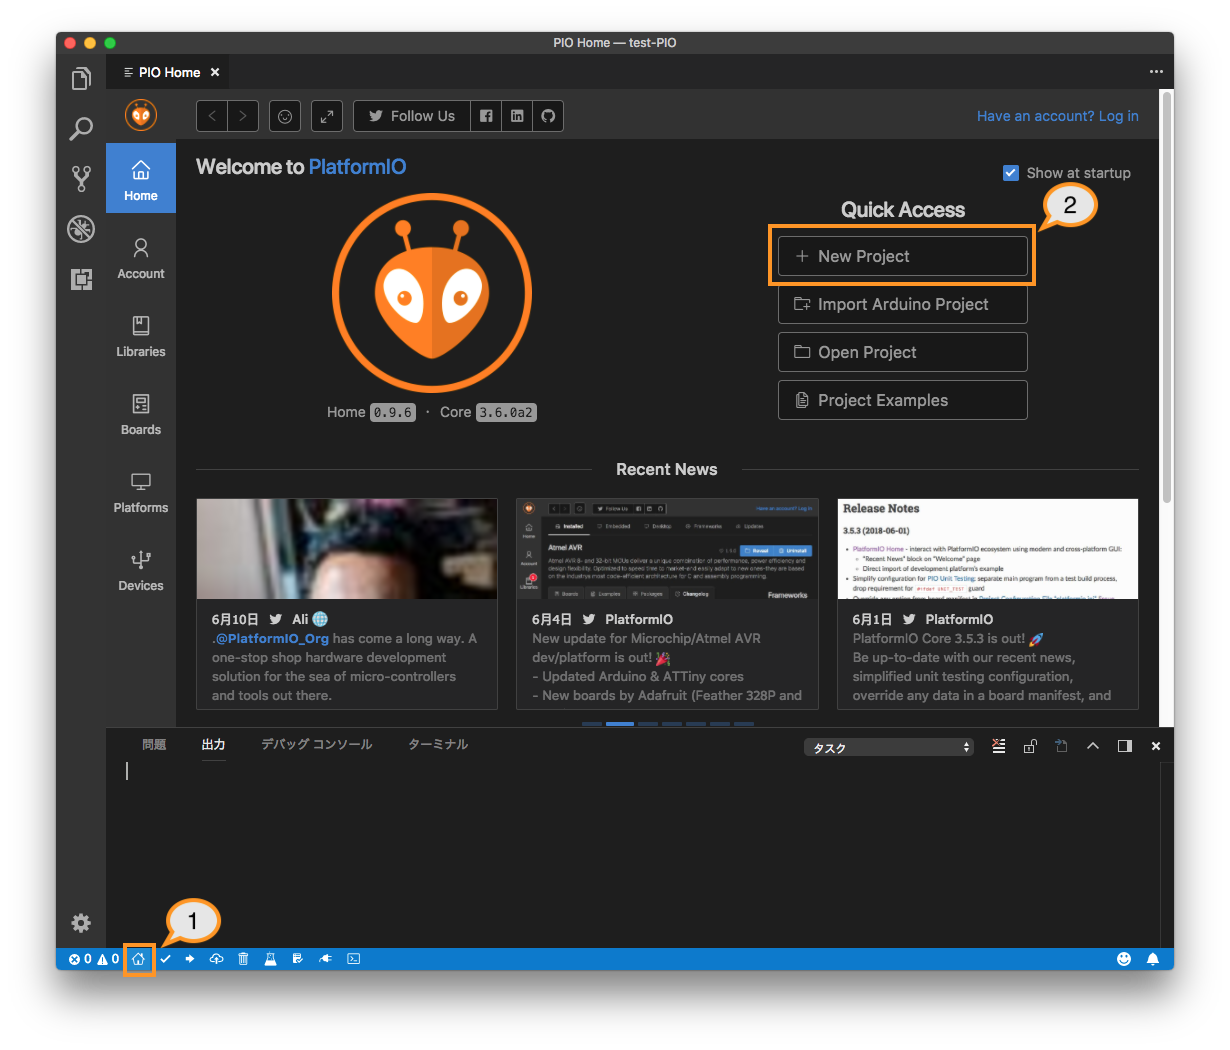The height and width of the screenshot is (1050, 1230).
Task: Open the GitHub icon in the top toolbar
Action: click(548, 116)
